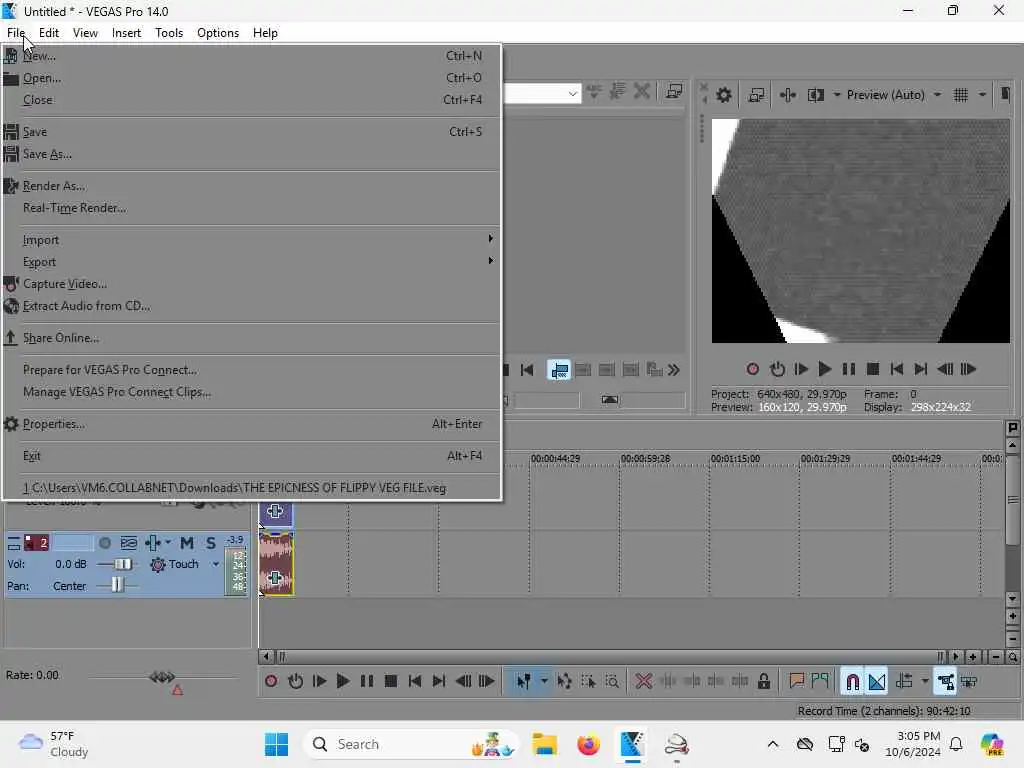Click the Windows Start button

coord(276,744)
